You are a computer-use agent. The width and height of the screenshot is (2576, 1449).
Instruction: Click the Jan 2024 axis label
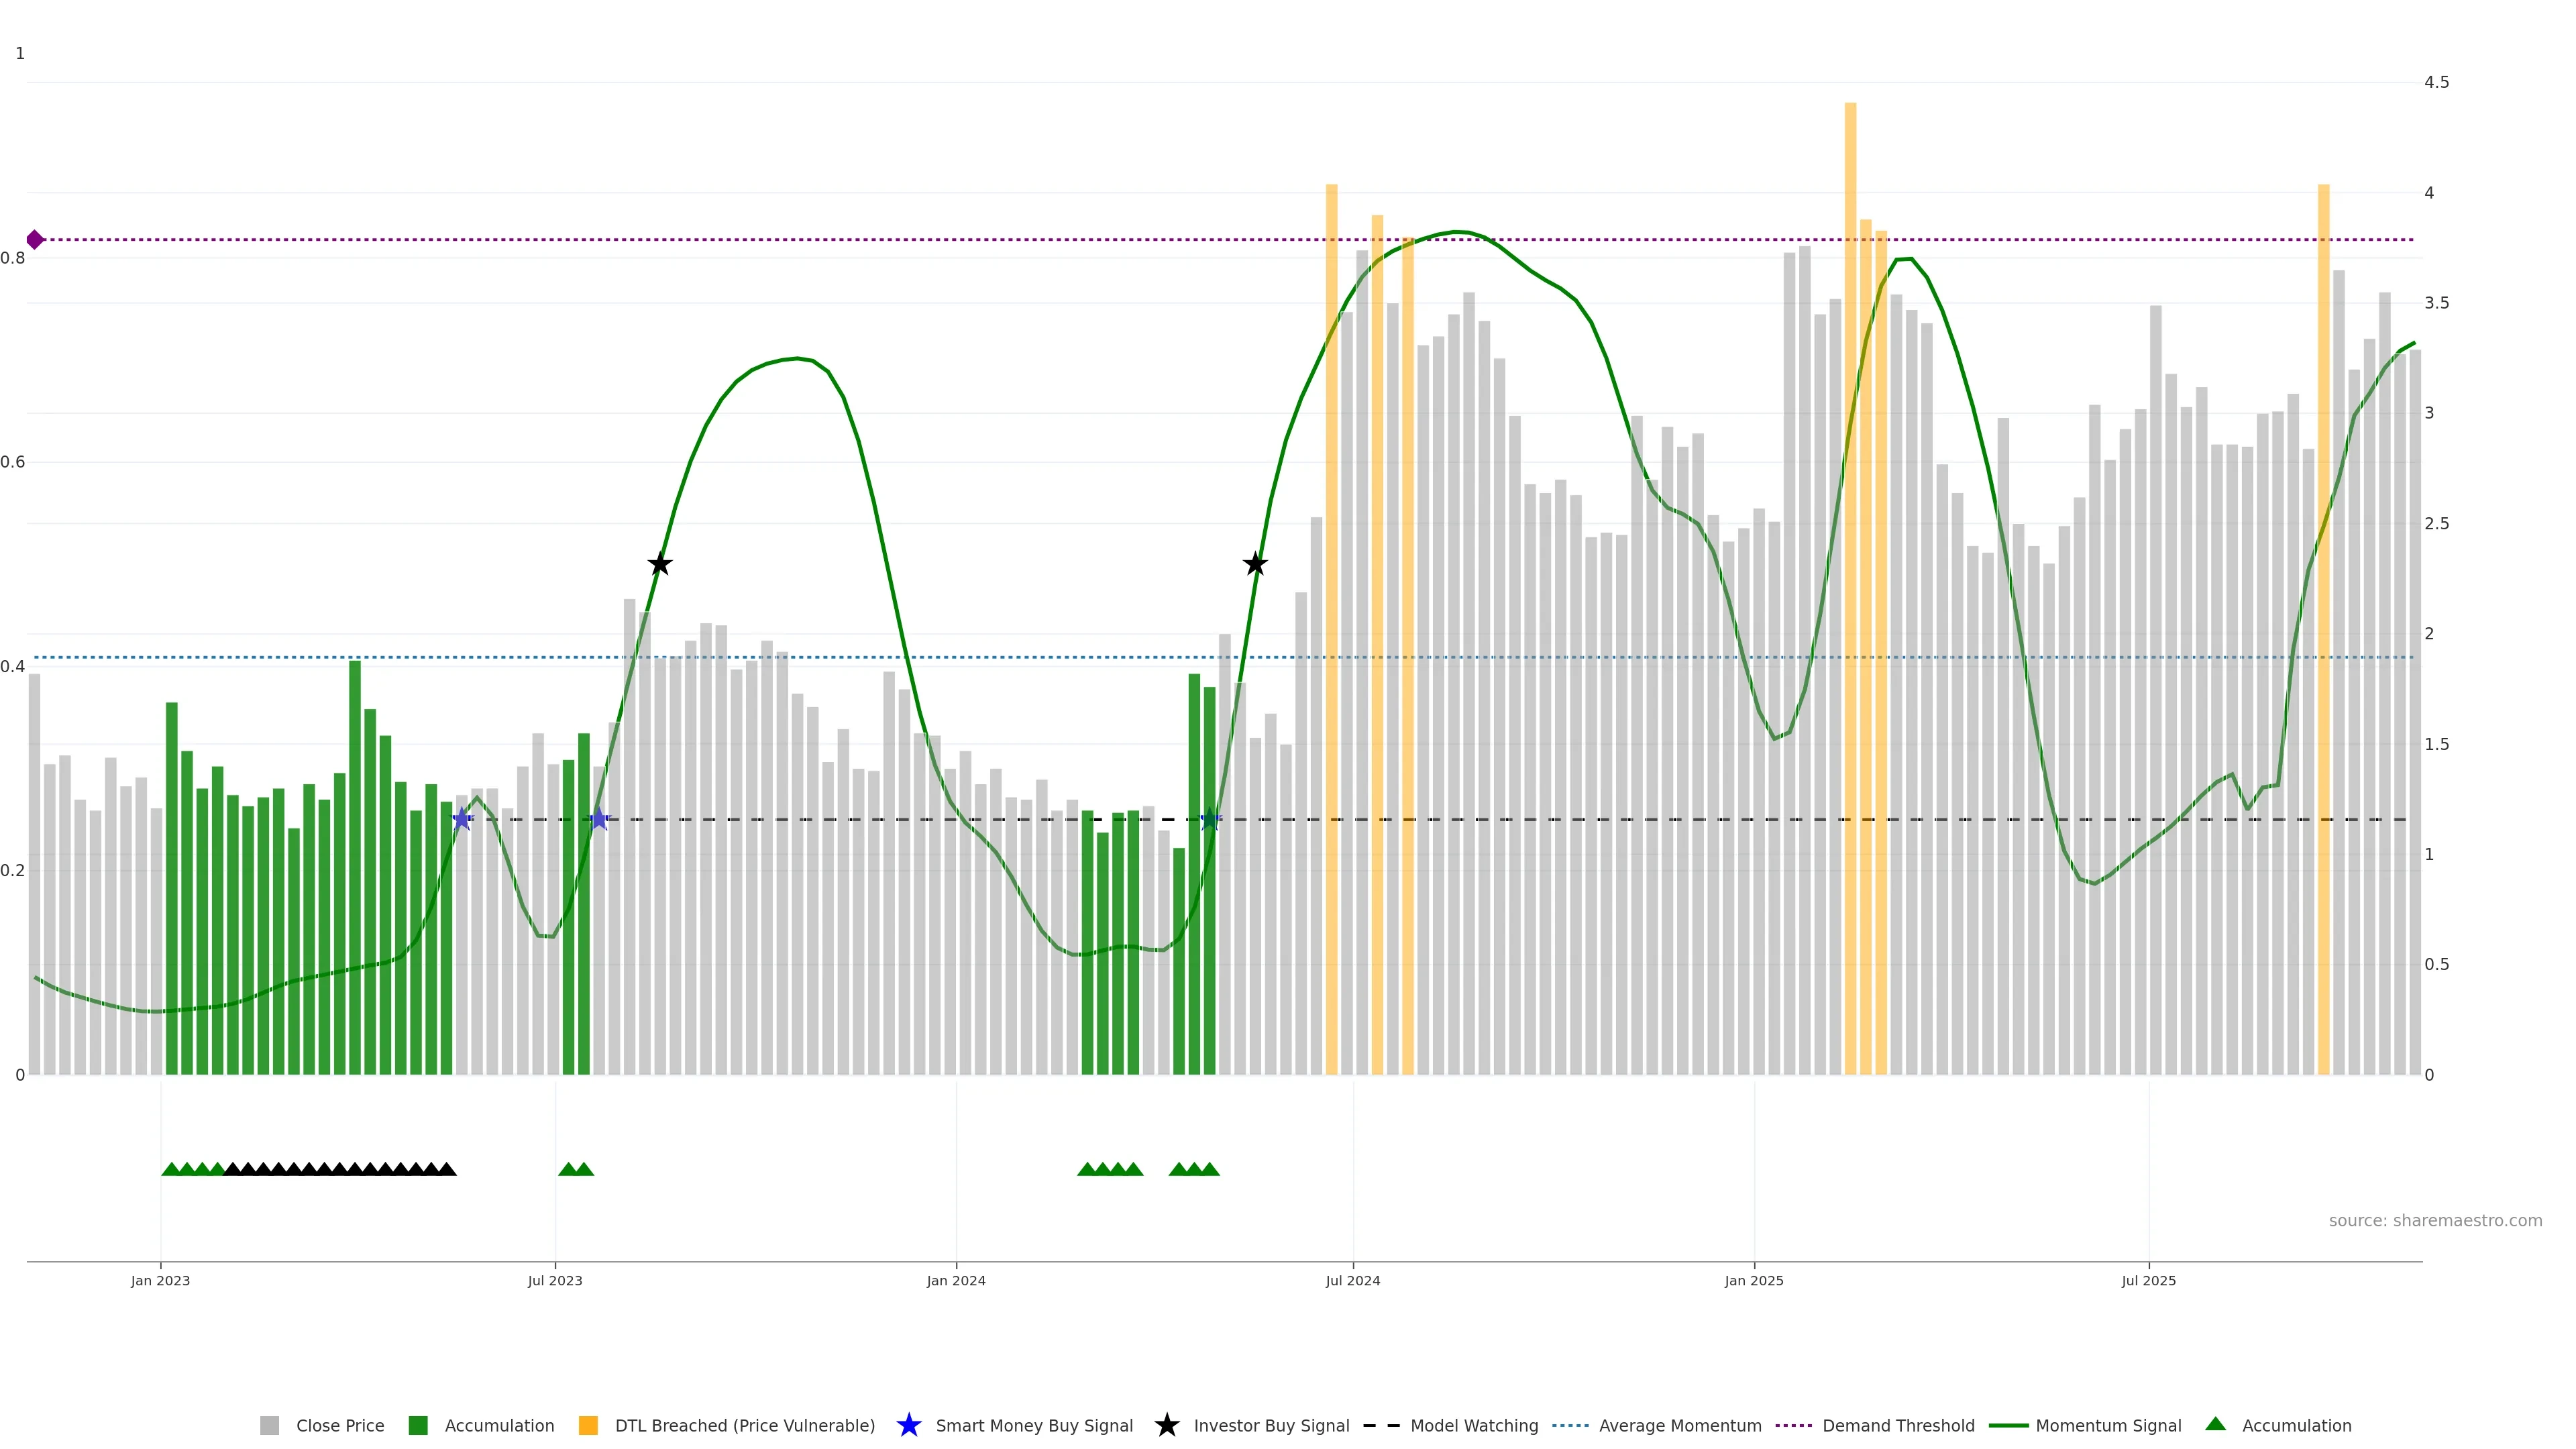955,1280
